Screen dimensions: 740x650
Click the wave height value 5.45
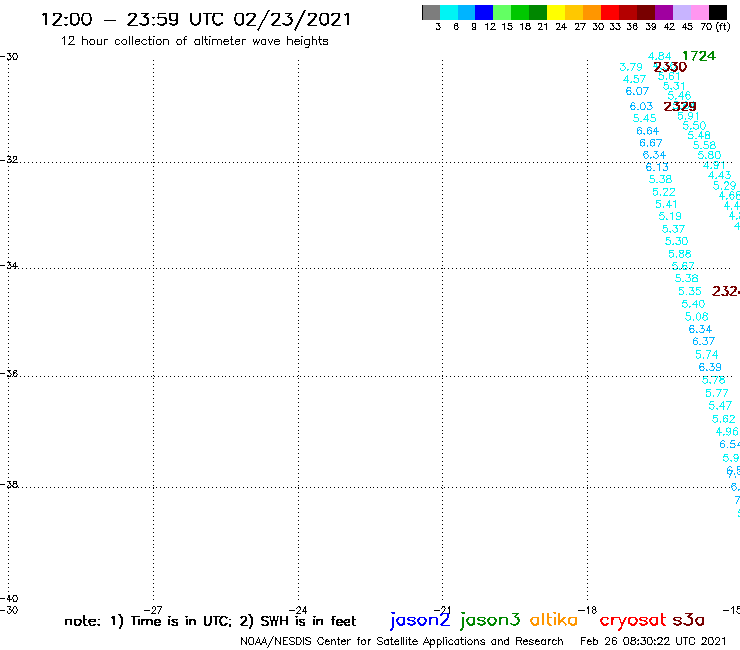tap(644, 118)
